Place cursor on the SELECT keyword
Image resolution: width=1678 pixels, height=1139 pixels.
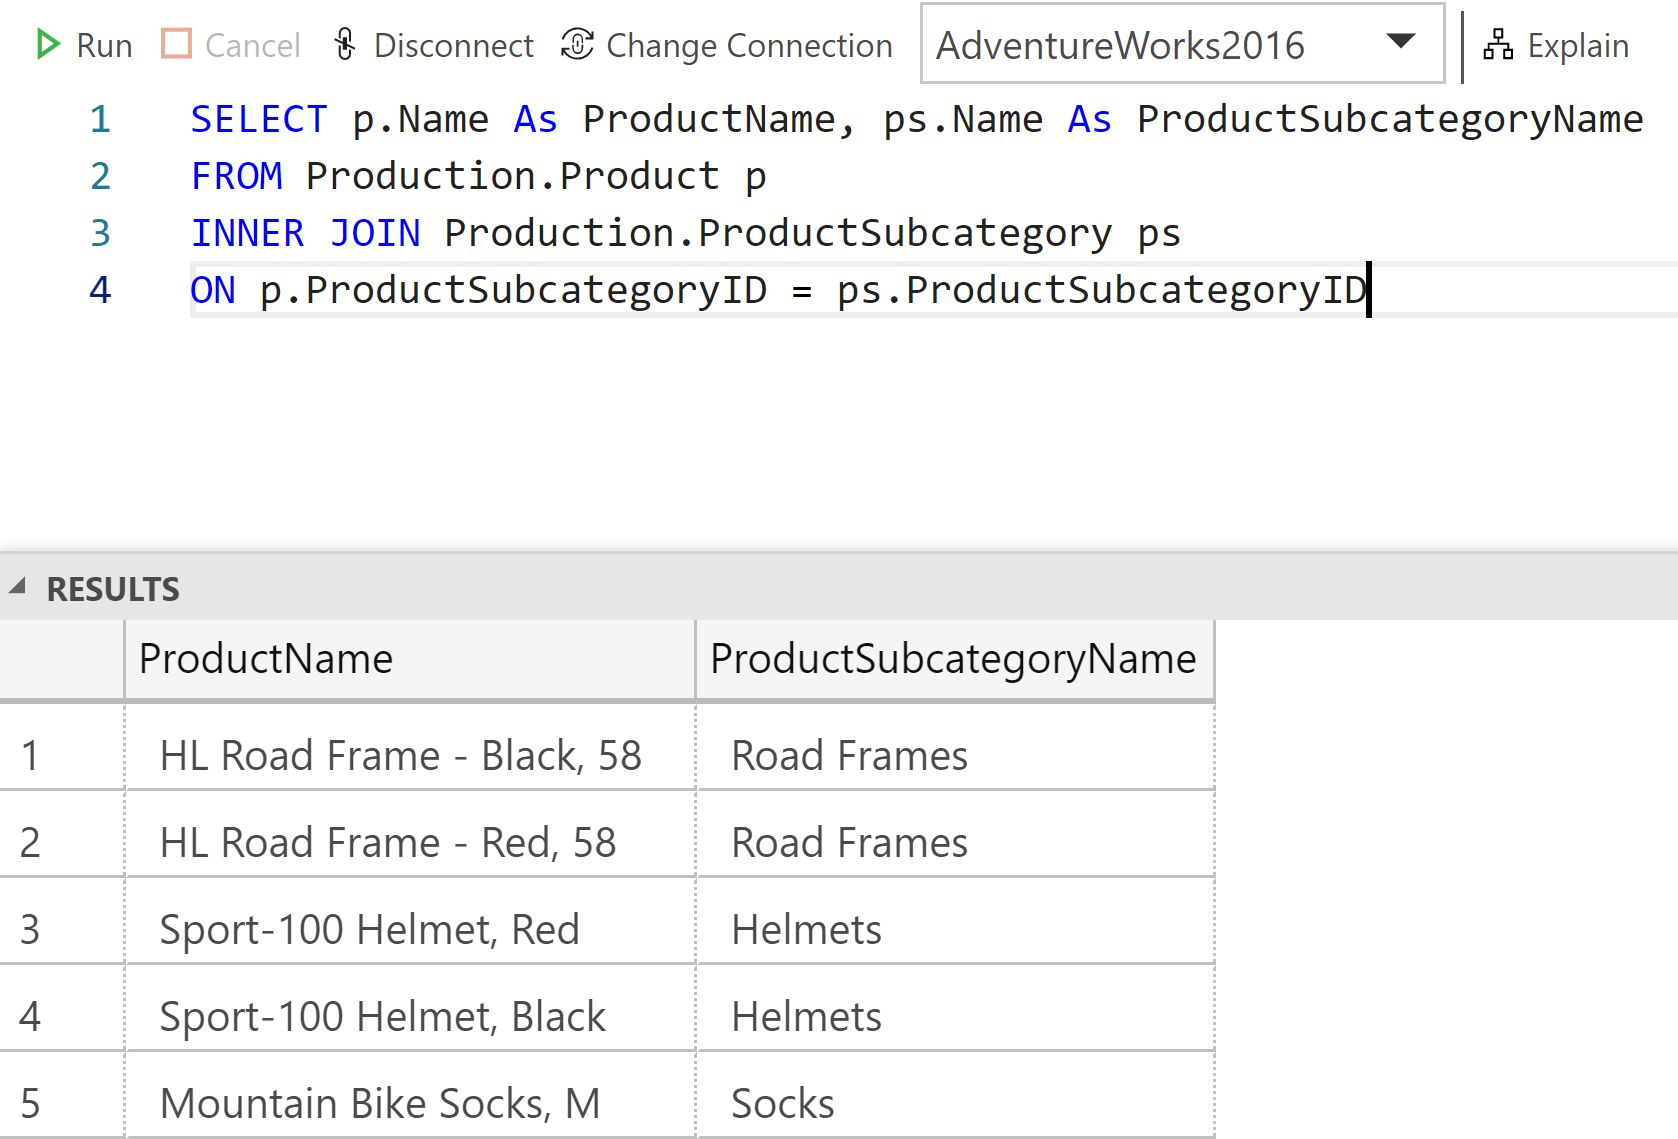(x=258, y=120)
